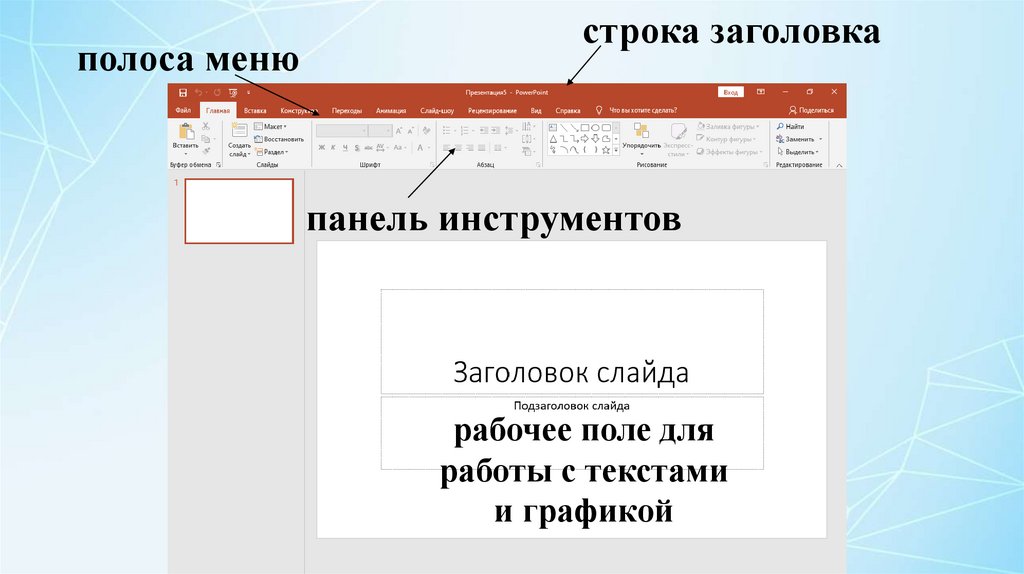Click the Find magnifier button Найти
1024x574 pixels.
[x=790, y=127]
